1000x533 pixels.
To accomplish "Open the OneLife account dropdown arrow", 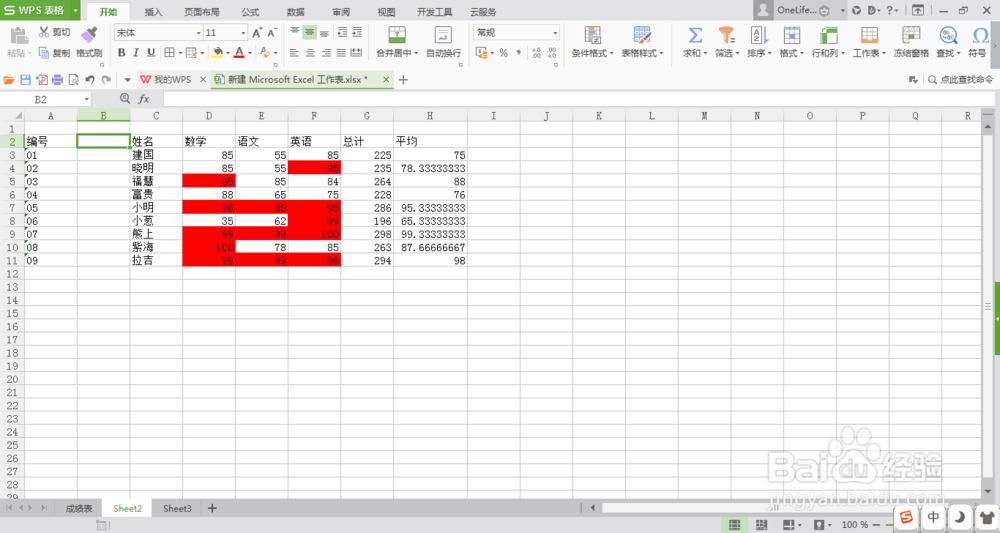I will 842,10.
